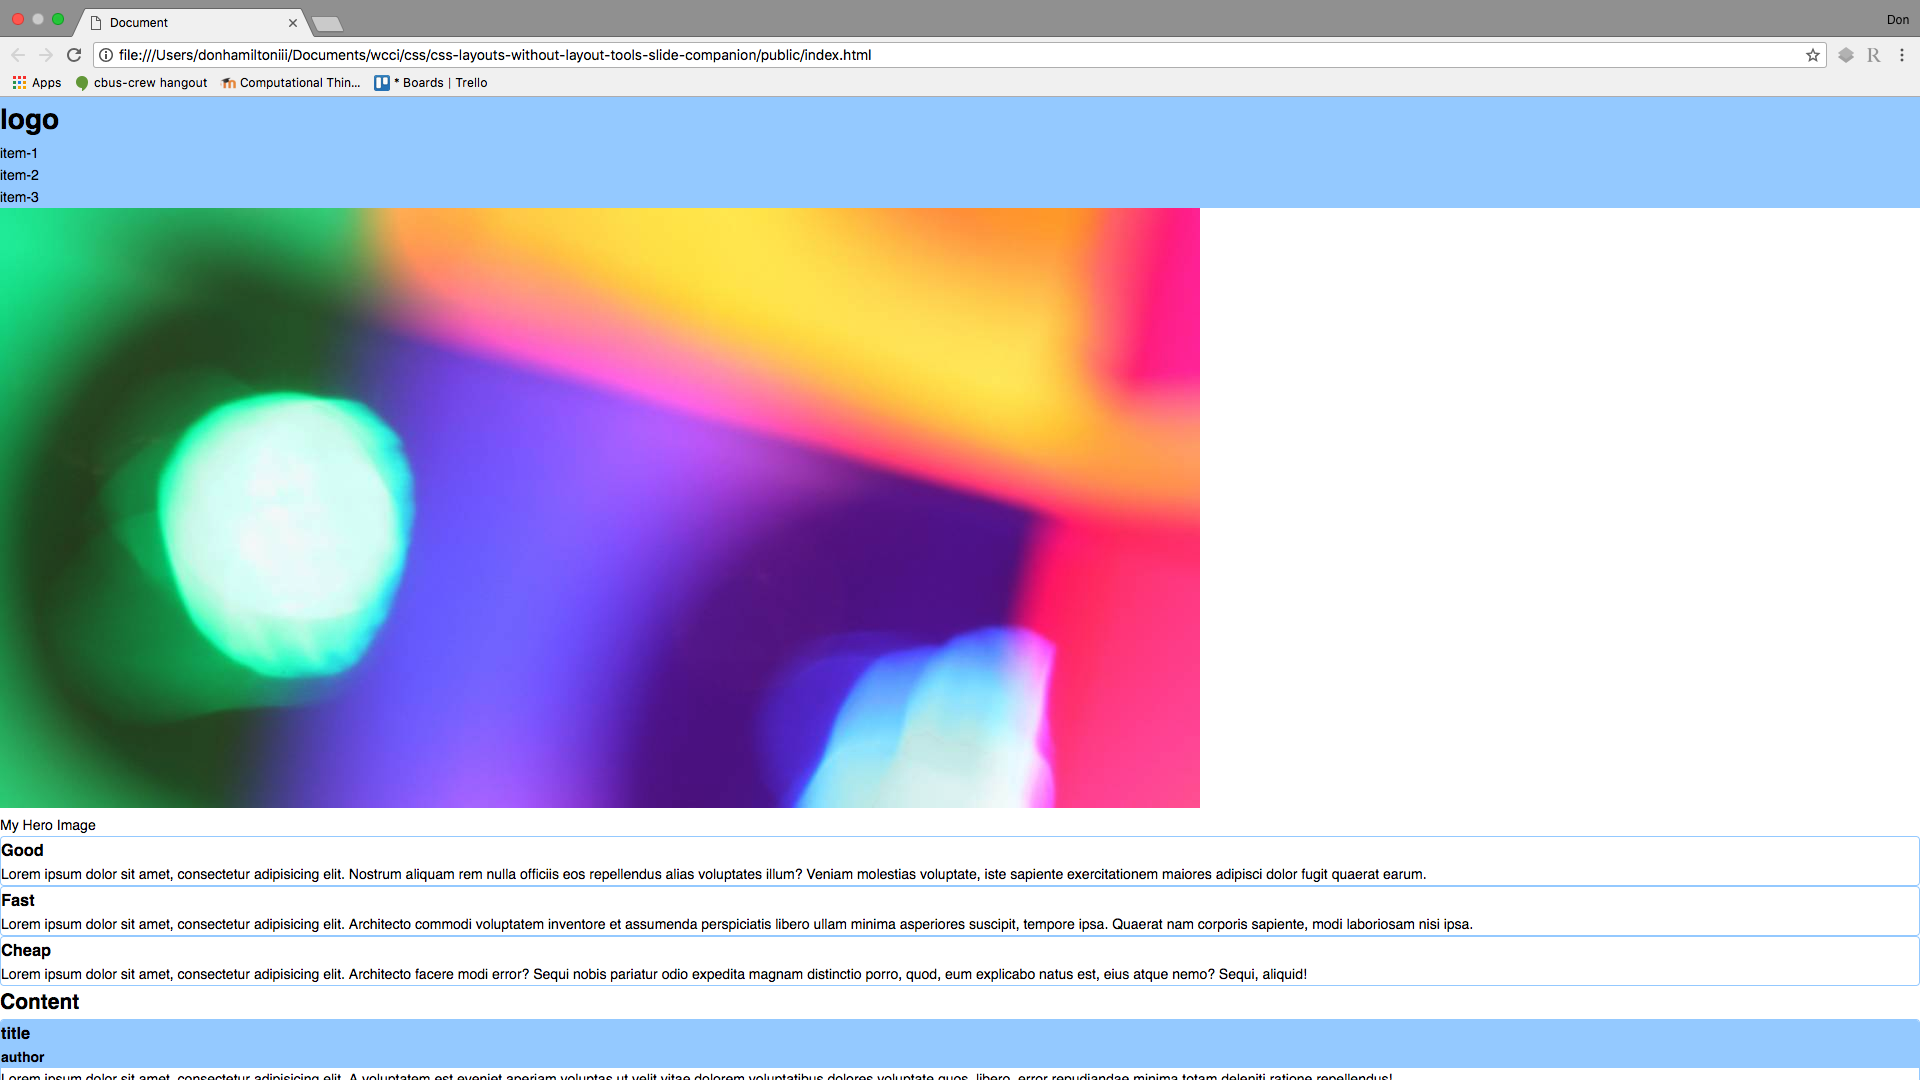Click the logo heading
This screenshot has width=1920, height=1080.
[30, 119]
